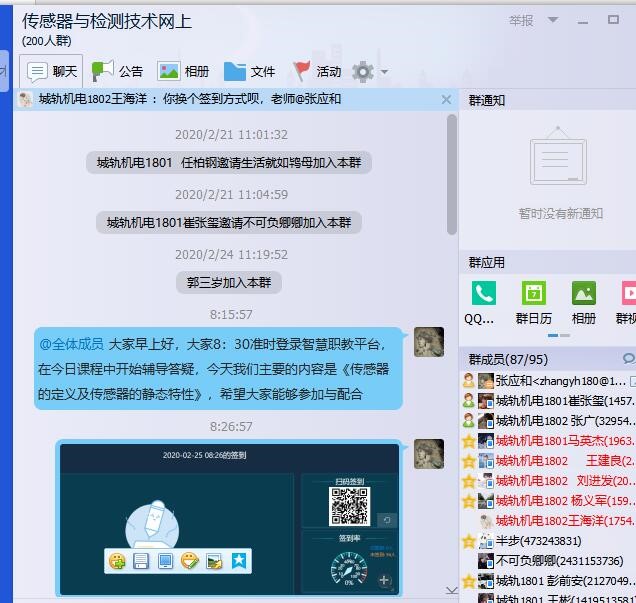Viewport: 636px width, 603px height.
Task: Click the add-to-emoticons smiley plus icon
Action: [117, 561]
